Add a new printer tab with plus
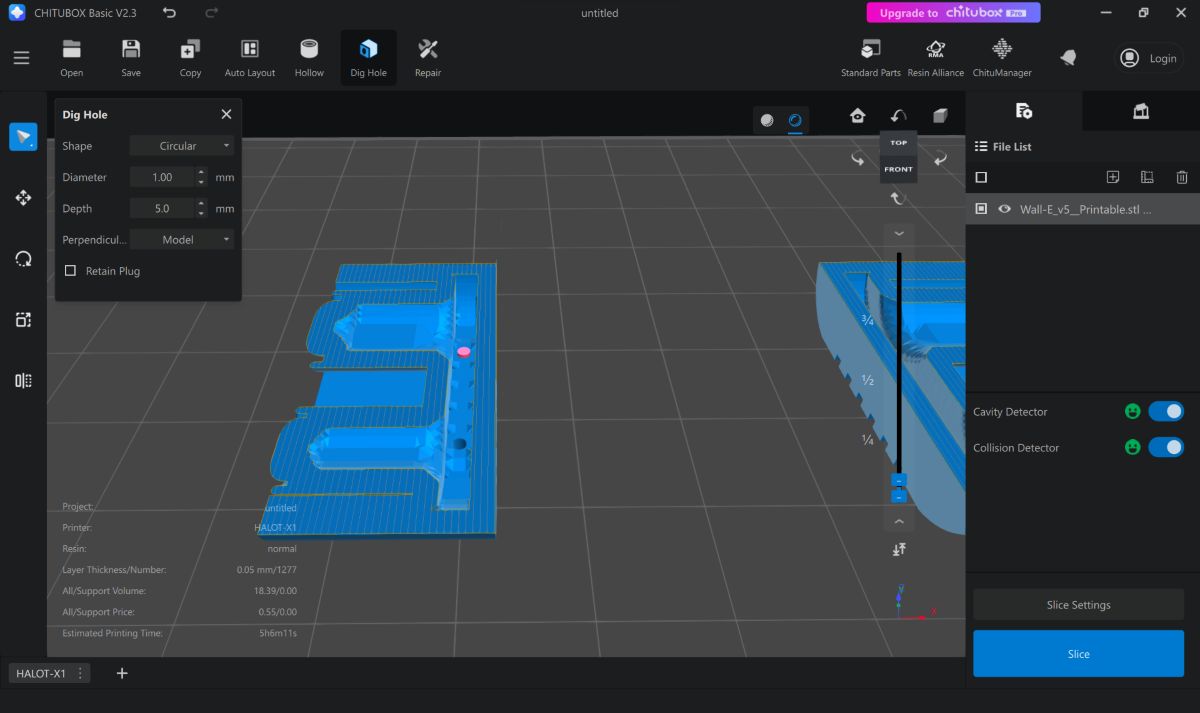 [x=122, y=673]
